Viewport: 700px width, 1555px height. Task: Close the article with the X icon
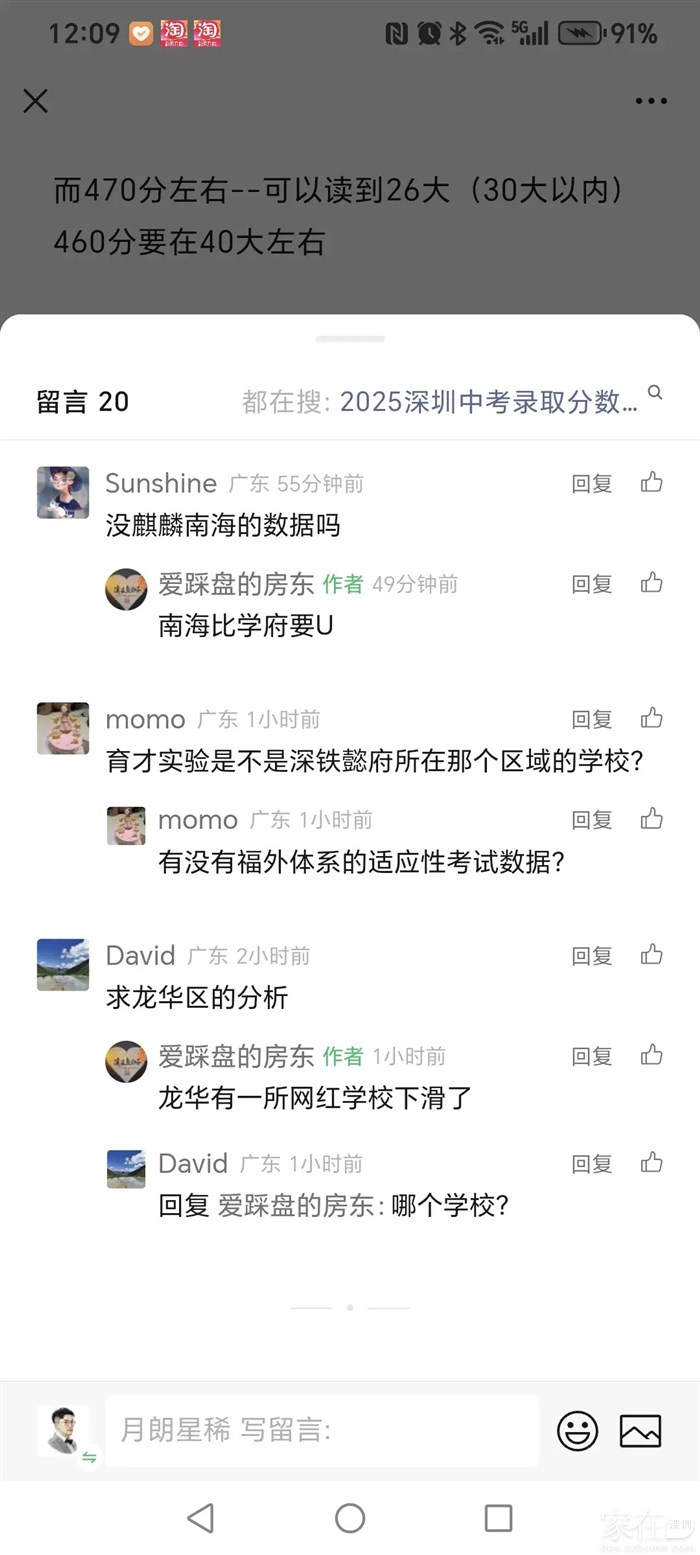coord(36,101)
